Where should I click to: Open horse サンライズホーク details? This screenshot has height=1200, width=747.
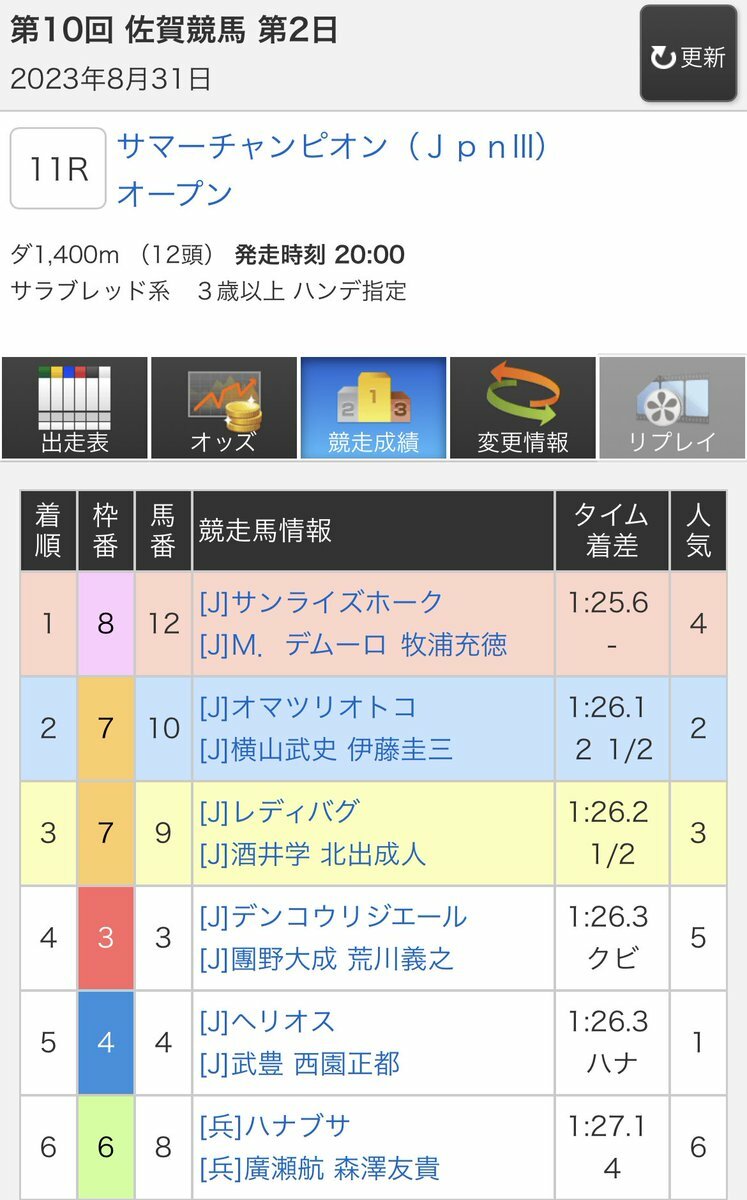(321, 602)
